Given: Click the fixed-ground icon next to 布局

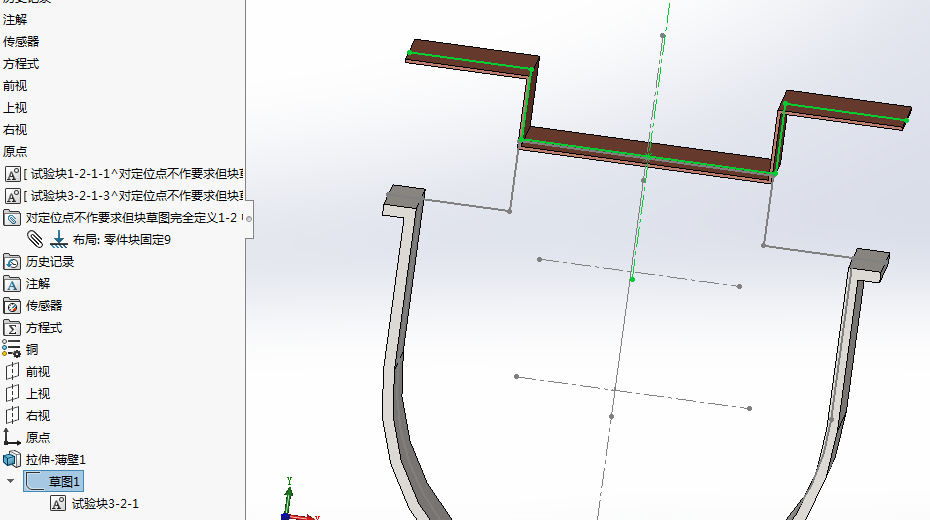Looking at the screenshot, I should click(x=58, y=239).
